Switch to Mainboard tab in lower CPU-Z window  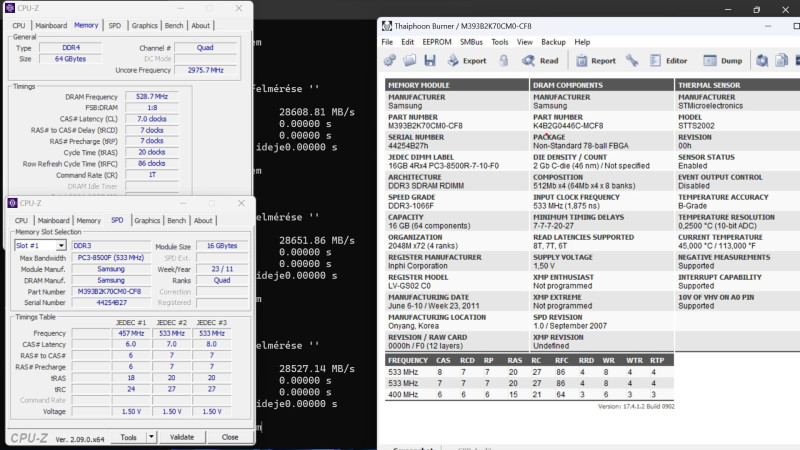tap(54, 220)
